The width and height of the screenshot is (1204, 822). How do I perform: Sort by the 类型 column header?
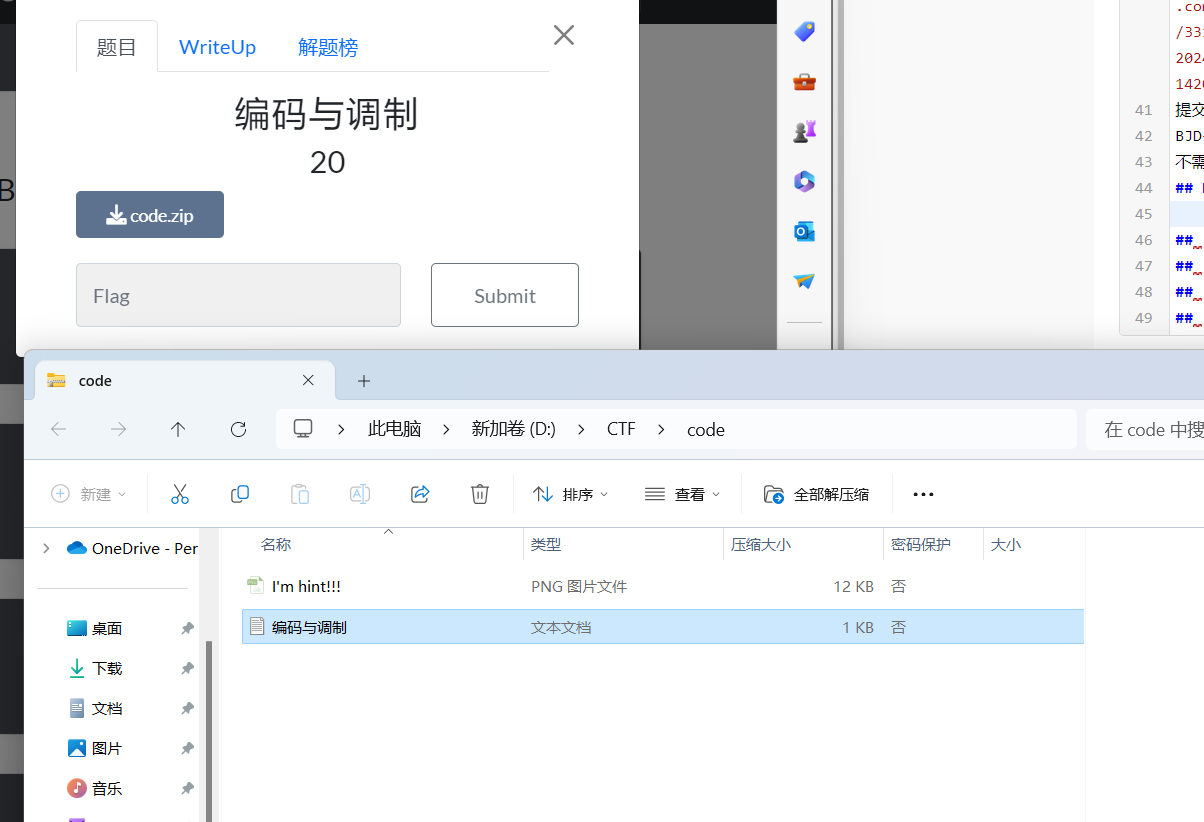(546, 545)
